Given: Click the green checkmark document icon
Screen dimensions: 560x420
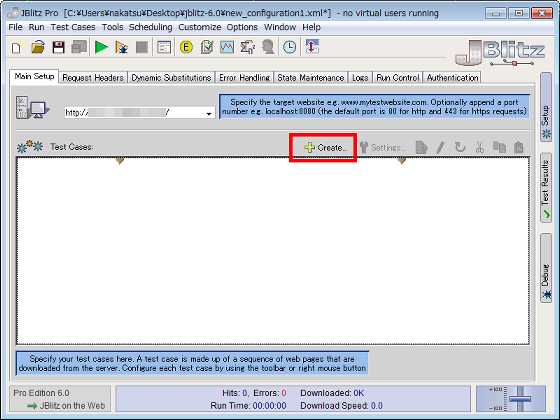Looking at the screenshot, I should tap(207, 47).
